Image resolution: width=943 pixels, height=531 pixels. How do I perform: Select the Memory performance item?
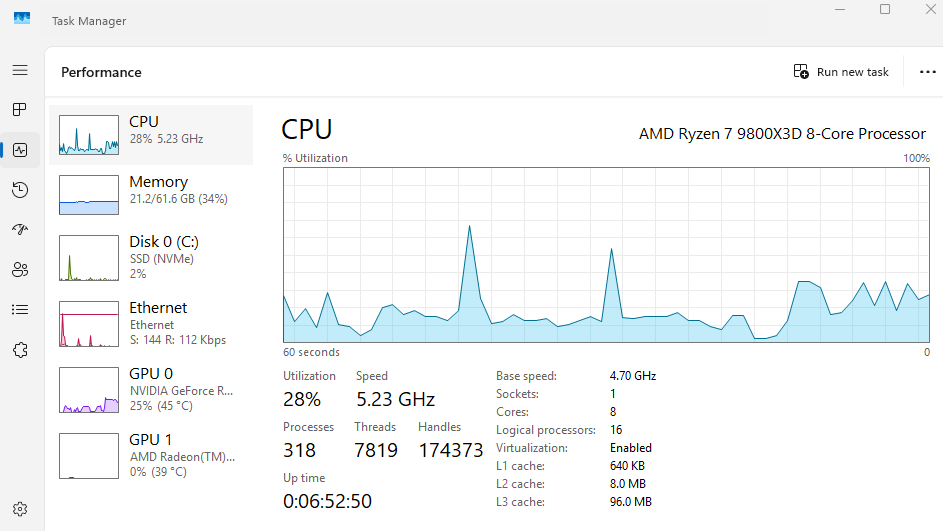pos(151,194)
